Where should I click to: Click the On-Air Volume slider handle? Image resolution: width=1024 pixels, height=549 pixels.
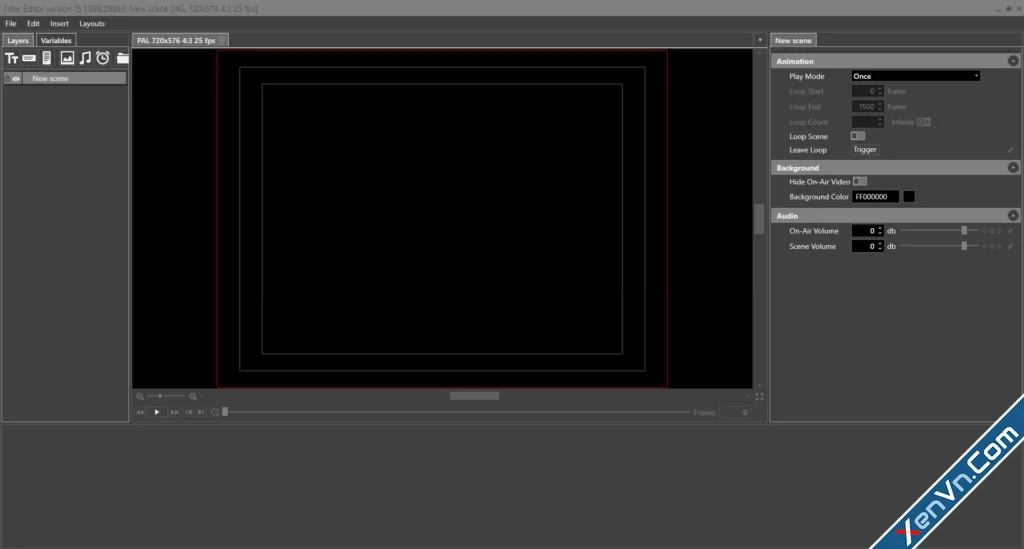tap(964, 231)
